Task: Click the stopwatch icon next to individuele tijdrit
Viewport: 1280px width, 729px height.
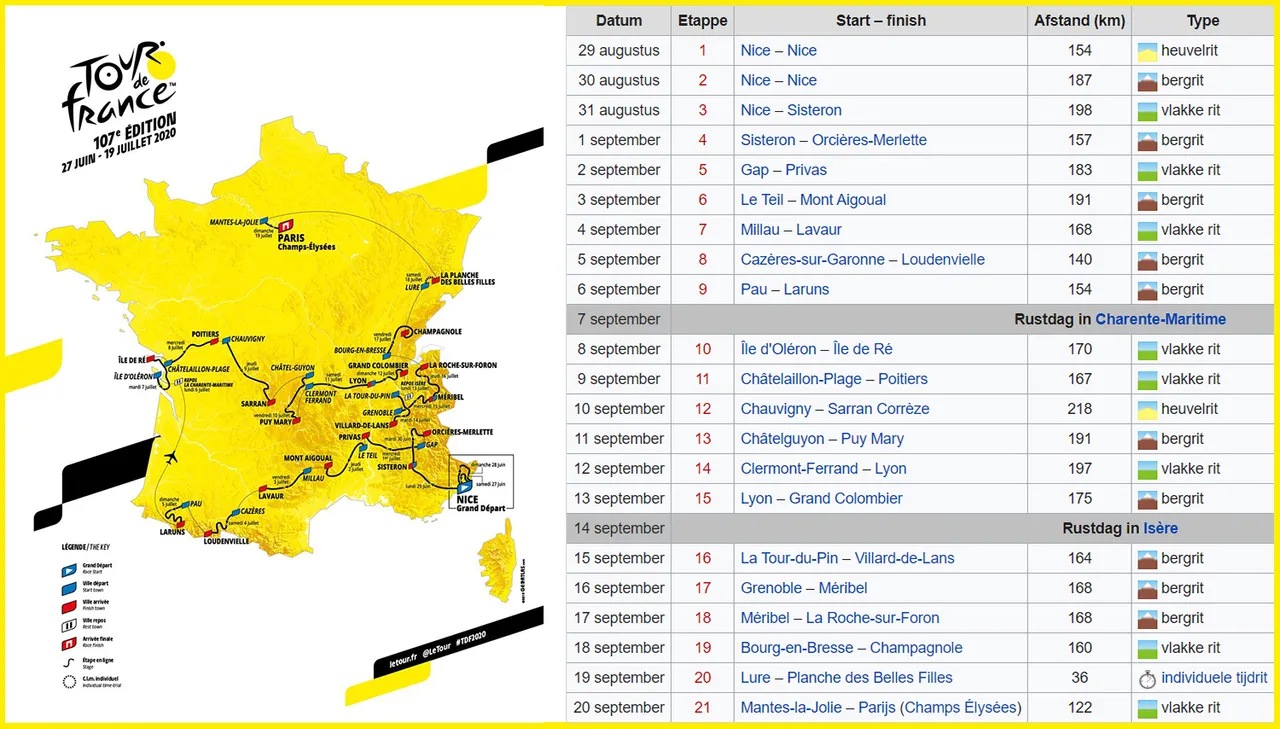Action: pyautogui.click(x=1147, y=678)
